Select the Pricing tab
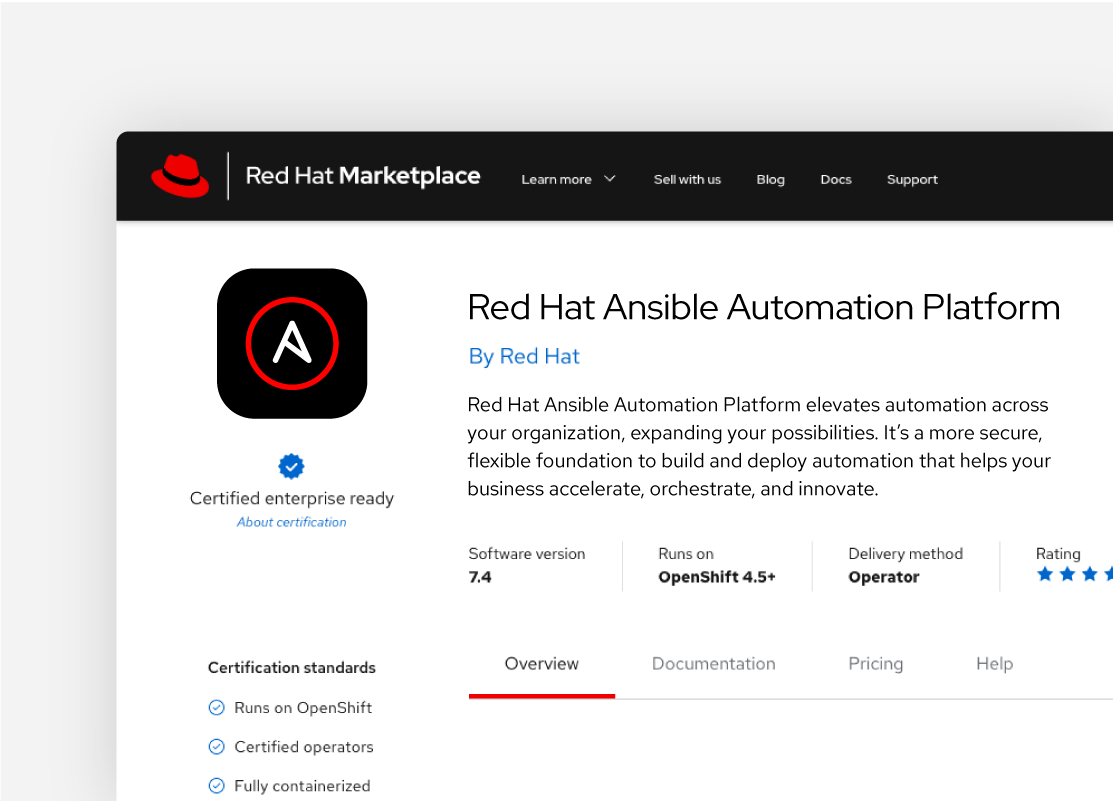This screenshot has height=801, width=1113. point(875,664)
